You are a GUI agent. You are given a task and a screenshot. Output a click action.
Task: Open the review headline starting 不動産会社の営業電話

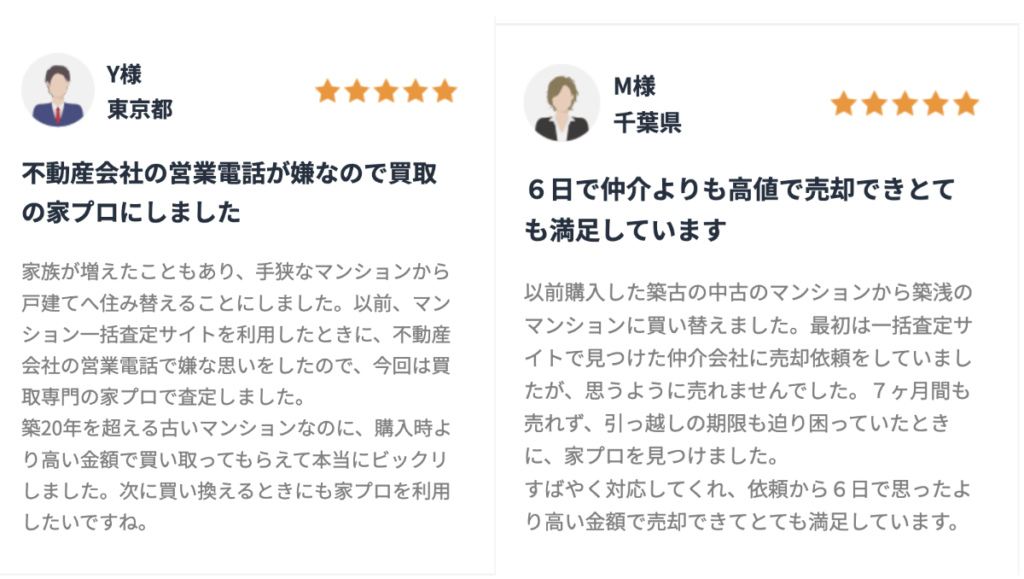pos(230,192)
